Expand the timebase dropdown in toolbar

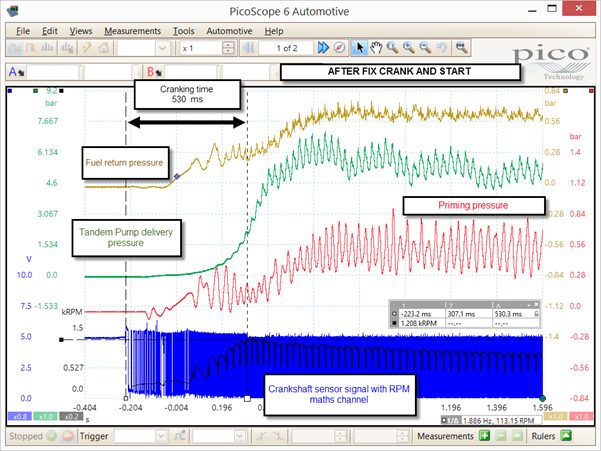point(162,48)
